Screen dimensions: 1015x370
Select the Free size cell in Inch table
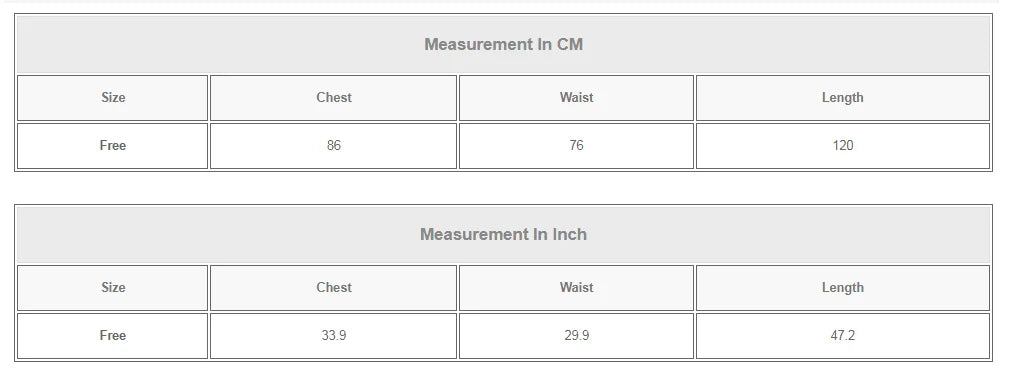113,336
